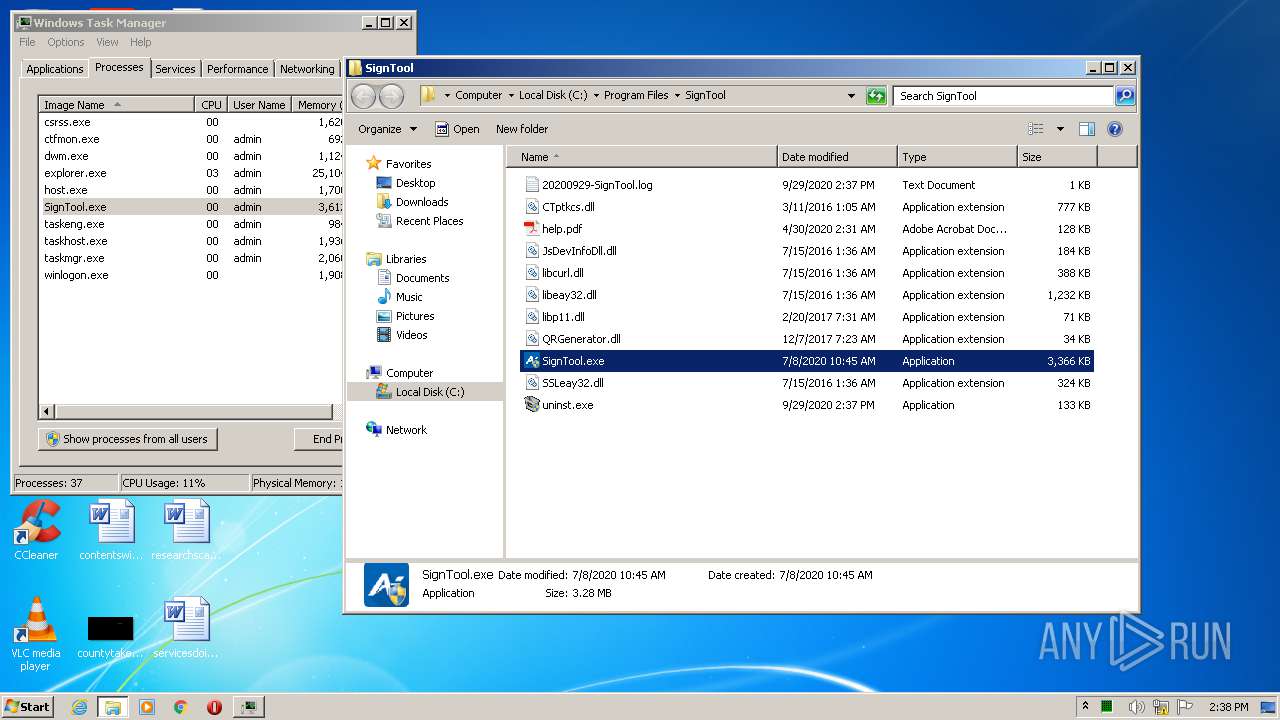This screenshot has height=720, width=1280.
Task: Toggle the preview pane icon
Action: 1087,129
